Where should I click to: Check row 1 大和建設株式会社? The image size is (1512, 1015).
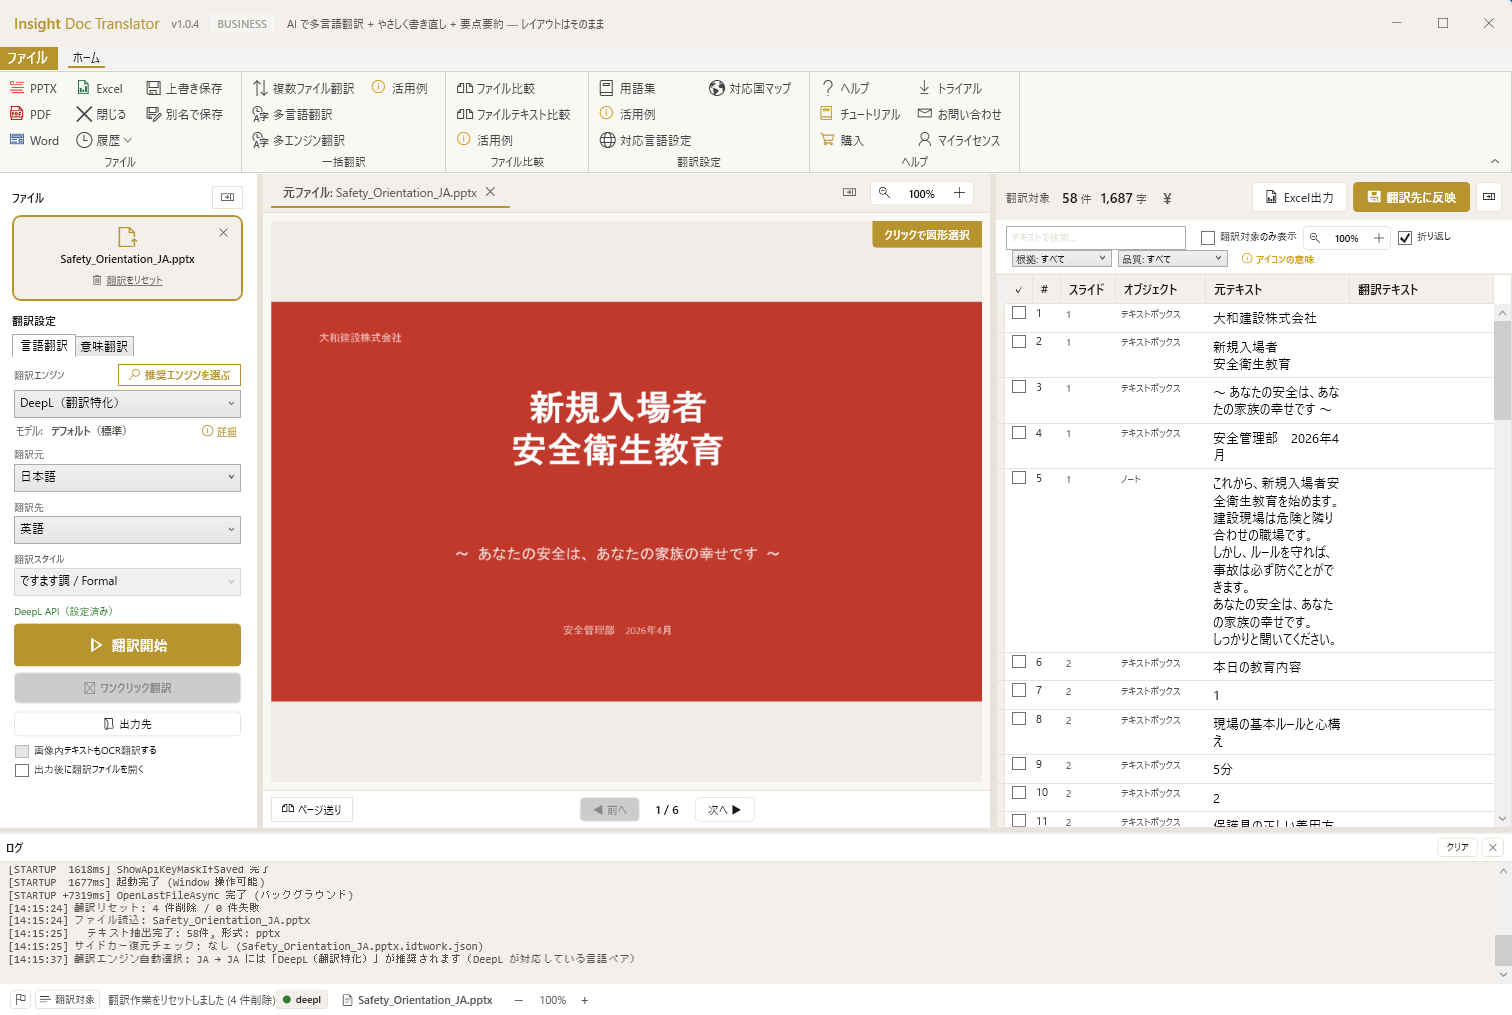1019,313
